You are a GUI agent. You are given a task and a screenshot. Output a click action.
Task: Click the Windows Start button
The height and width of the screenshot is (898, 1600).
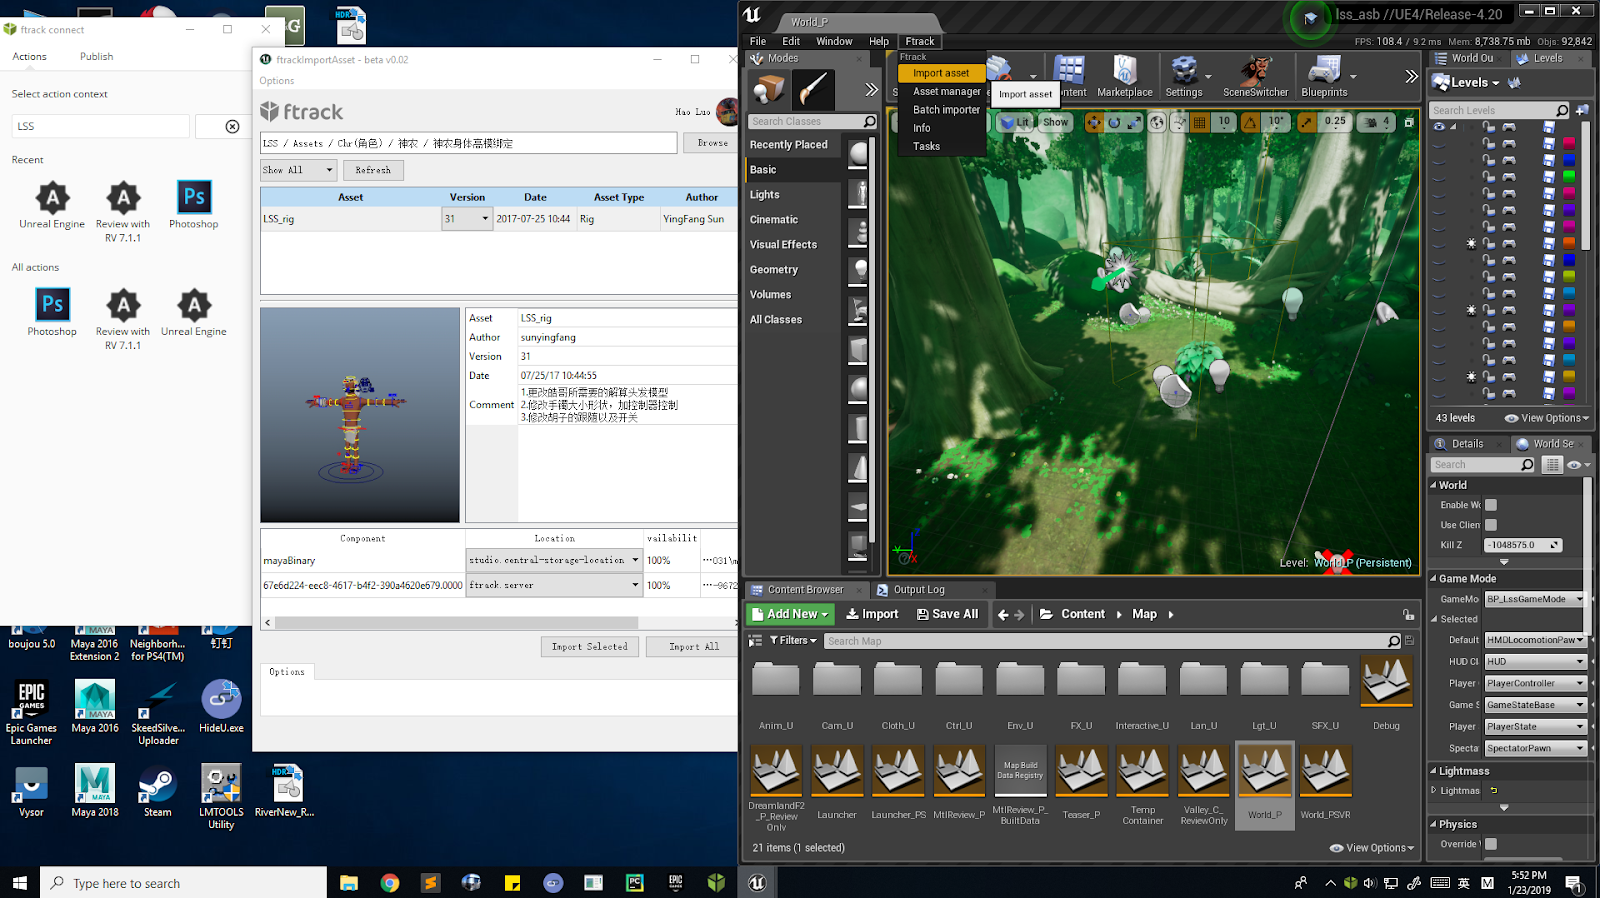pos(19,883)
